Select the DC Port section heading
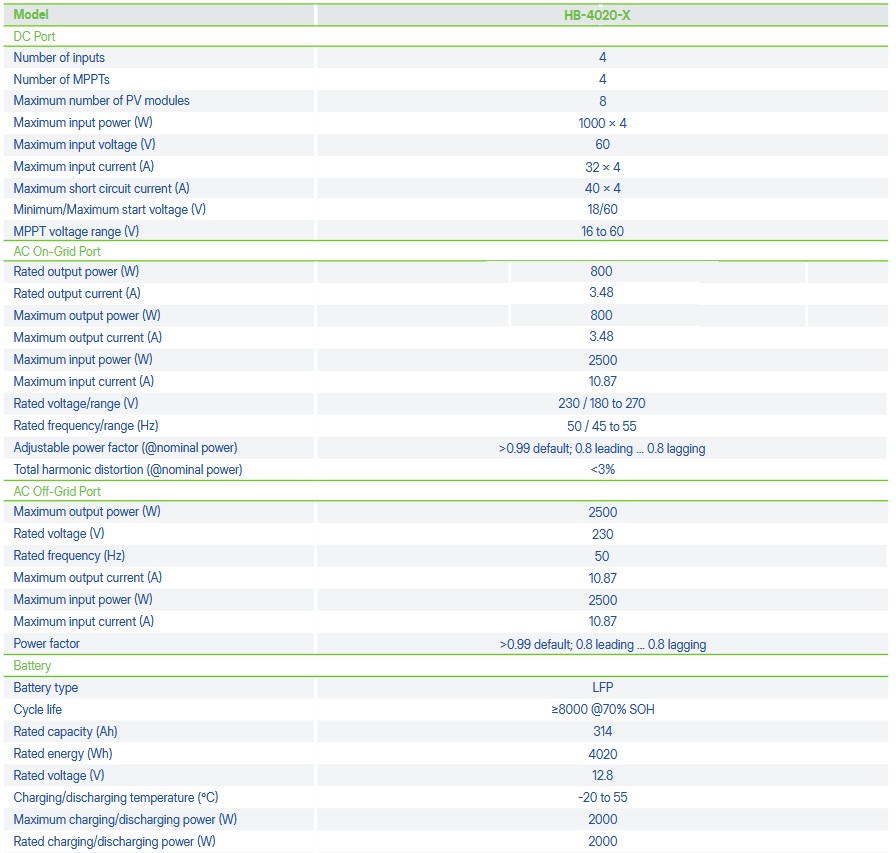 tap(34, 37)
